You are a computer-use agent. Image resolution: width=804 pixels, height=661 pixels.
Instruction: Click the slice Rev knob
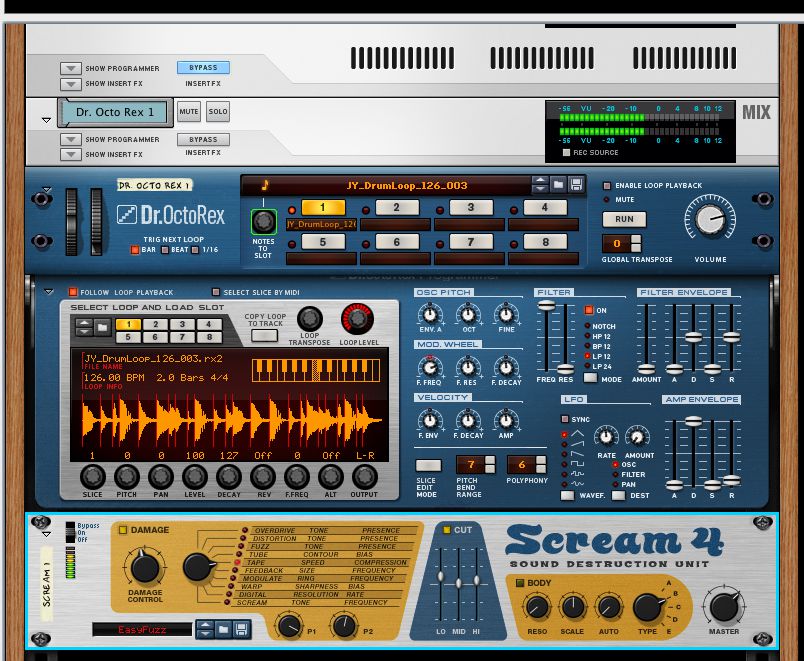263,477
